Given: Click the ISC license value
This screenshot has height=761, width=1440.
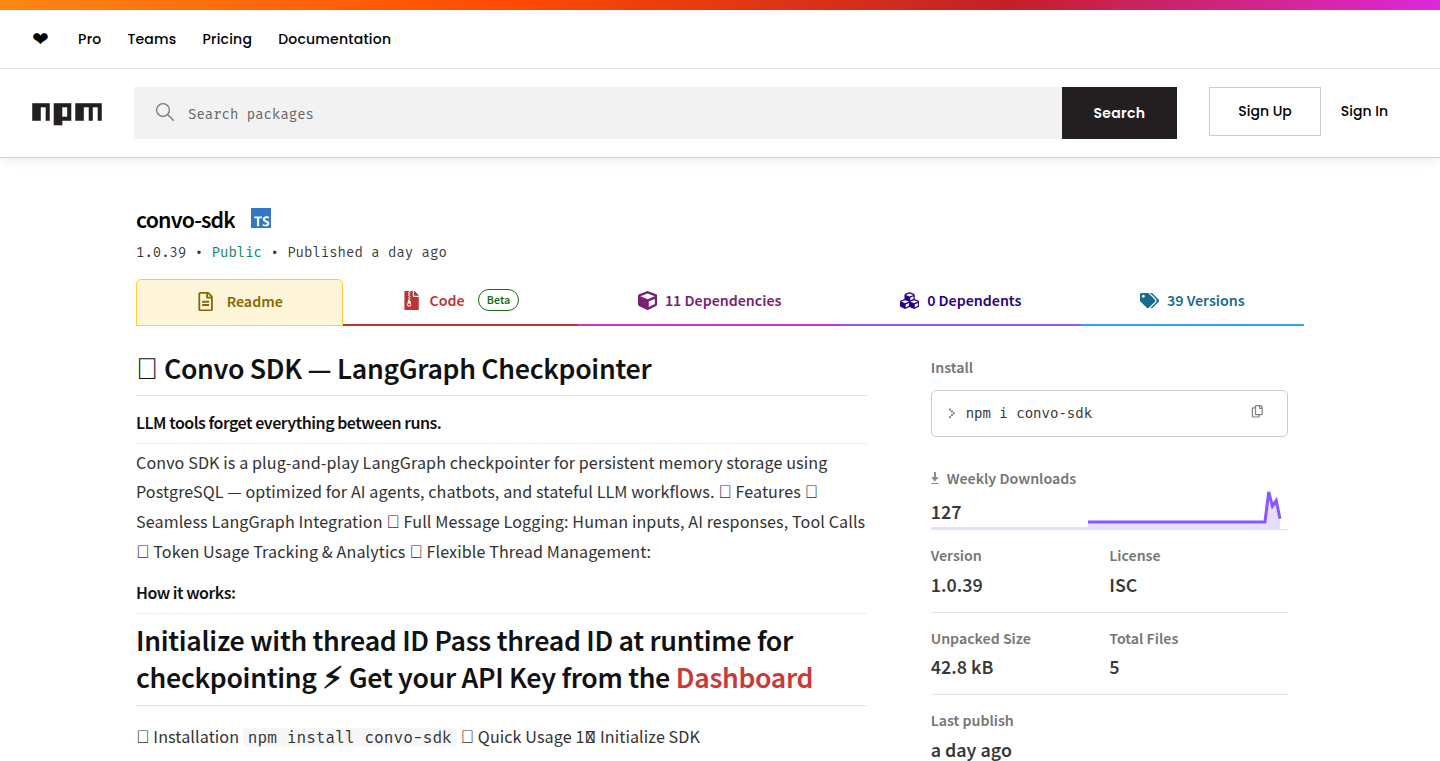Looking at the screenshot, I should tap(1123, 586).
